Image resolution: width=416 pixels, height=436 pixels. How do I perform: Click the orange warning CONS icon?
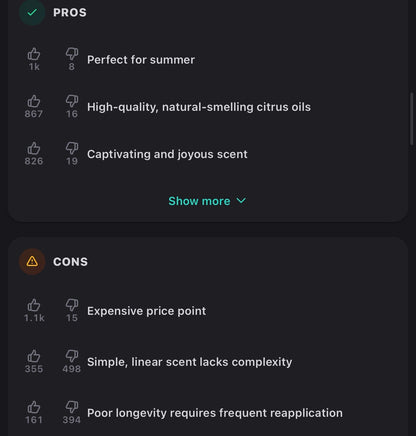click(x=32, y=262)
